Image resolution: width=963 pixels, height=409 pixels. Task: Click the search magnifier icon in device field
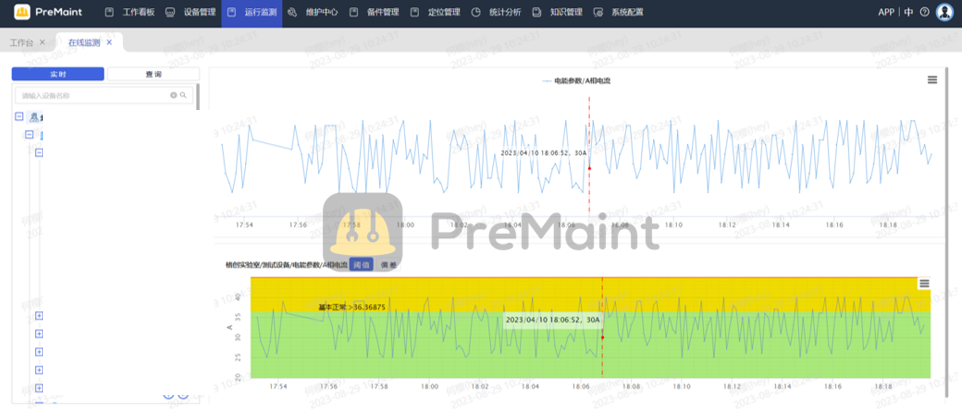(x=183, y=96)
